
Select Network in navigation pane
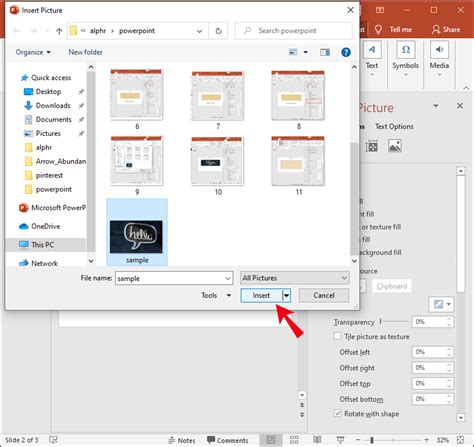[x=38, y=263]
